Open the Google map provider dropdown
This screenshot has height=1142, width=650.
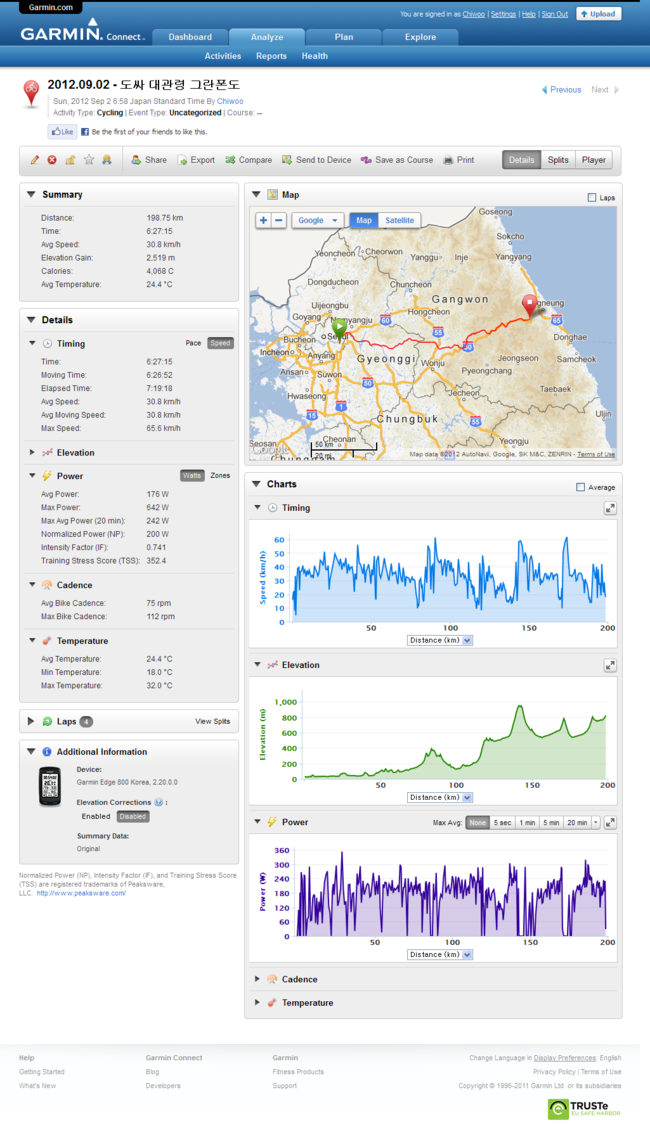318,220
